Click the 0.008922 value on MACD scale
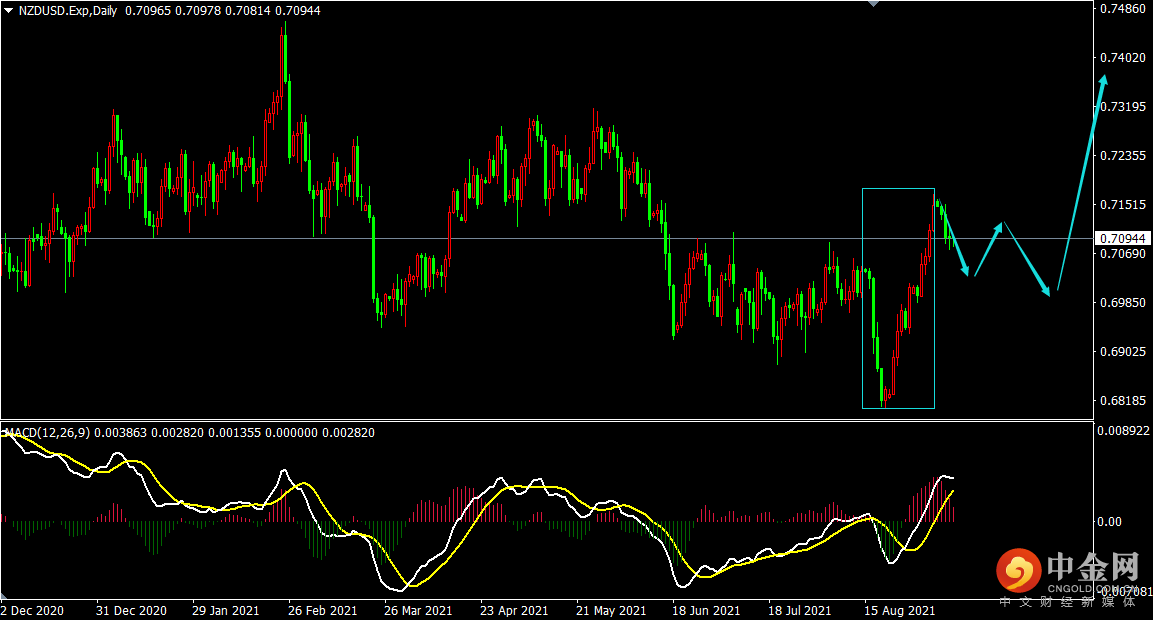 [x=1124, y=432]
